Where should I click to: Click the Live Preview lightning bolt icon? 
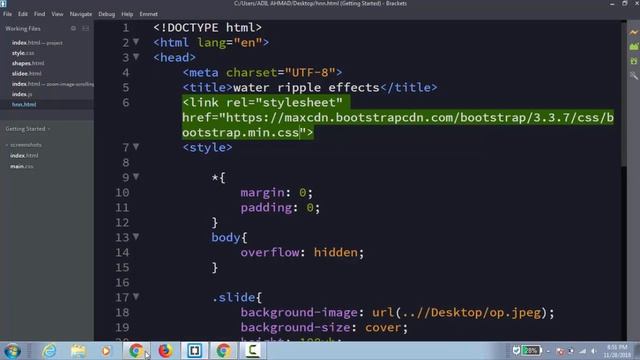633,32
